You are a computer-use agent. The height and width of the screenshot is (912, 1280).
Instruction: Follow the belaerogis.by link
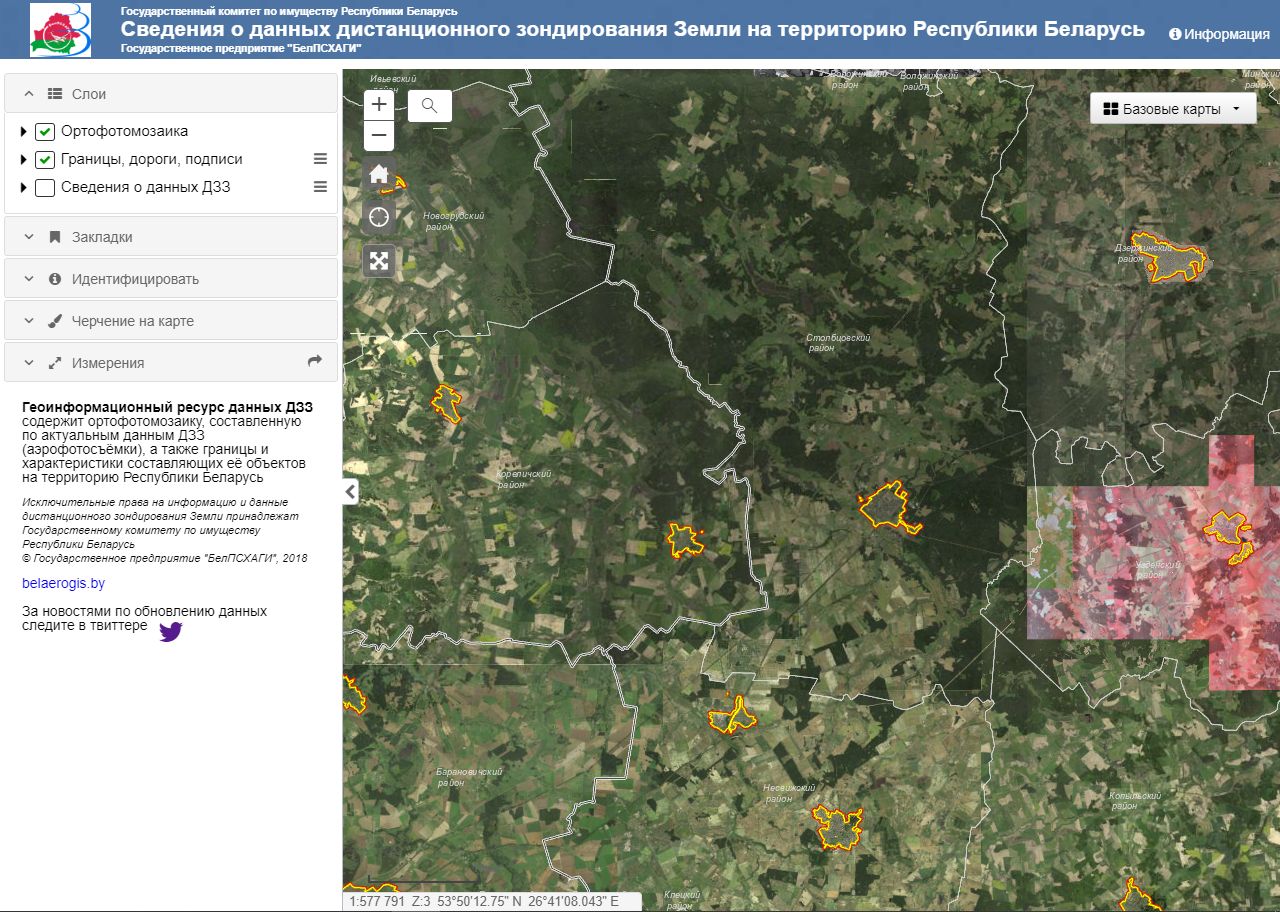tap(63, 583)
